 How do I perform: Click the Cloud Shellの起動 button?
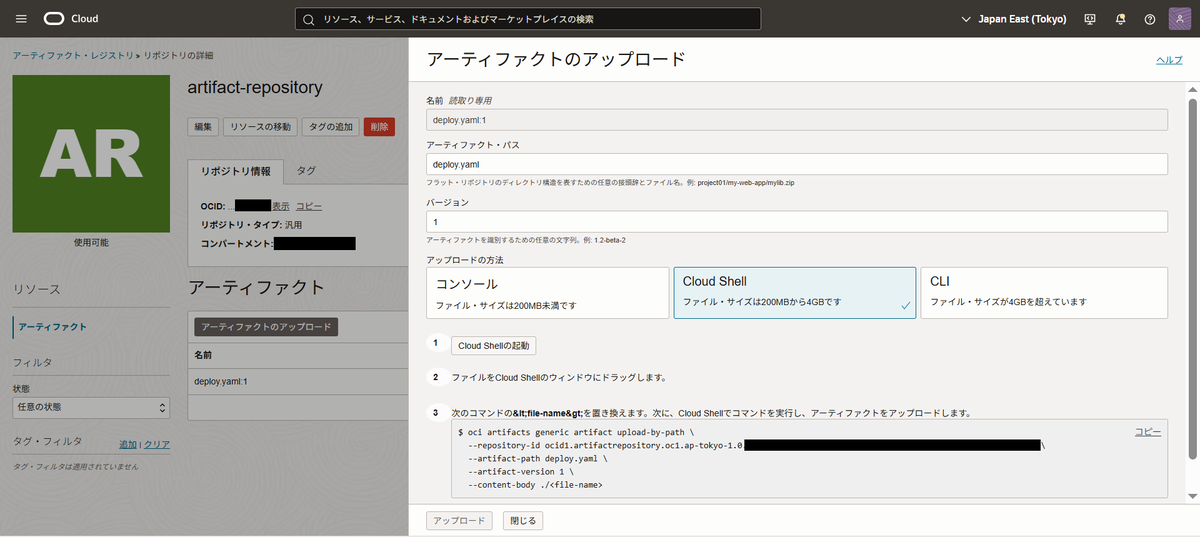click(494, 345)
